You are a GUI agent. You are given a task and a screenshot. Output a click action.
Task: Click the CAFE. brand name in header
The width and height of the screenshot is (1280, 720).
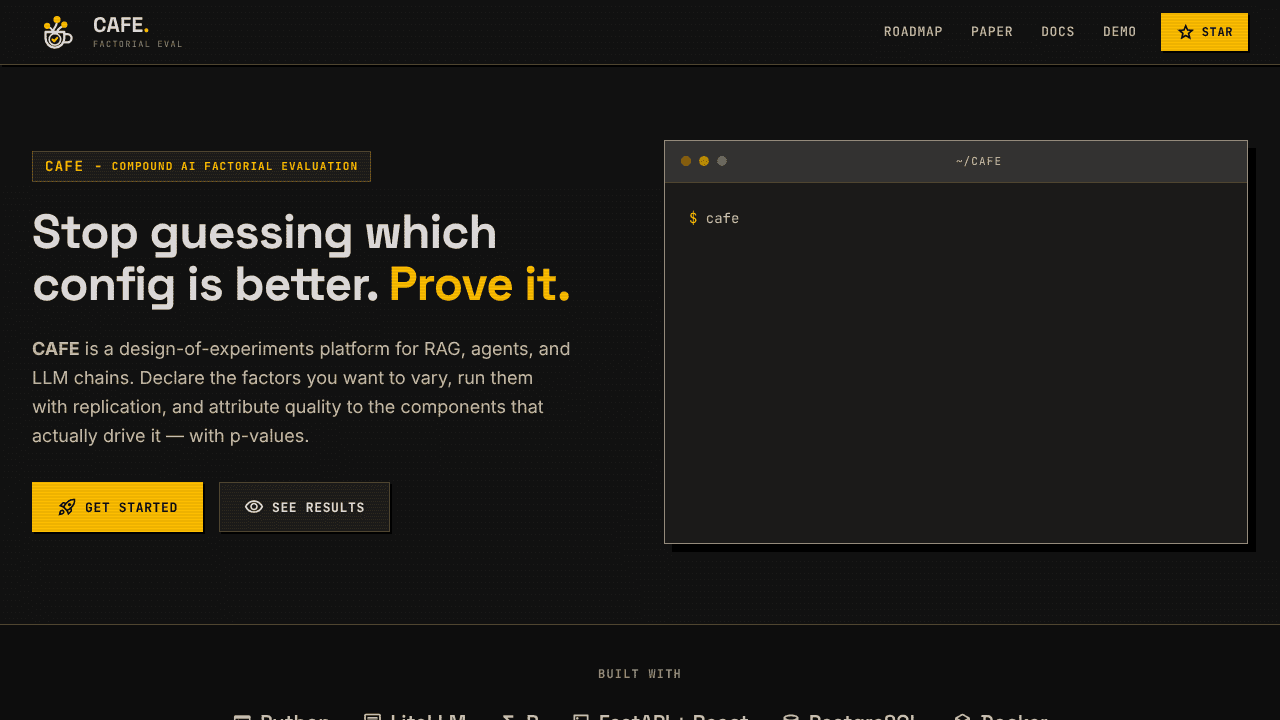tap(121, 25)
